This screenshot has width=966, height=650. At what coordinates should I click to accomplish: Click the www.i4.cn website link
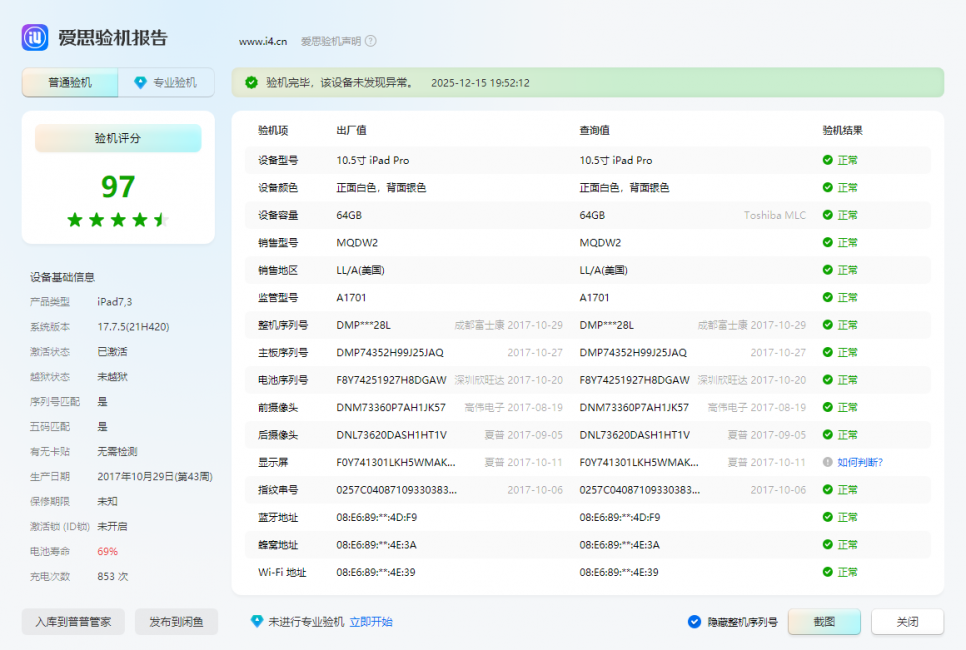click(x=263, y=41)
